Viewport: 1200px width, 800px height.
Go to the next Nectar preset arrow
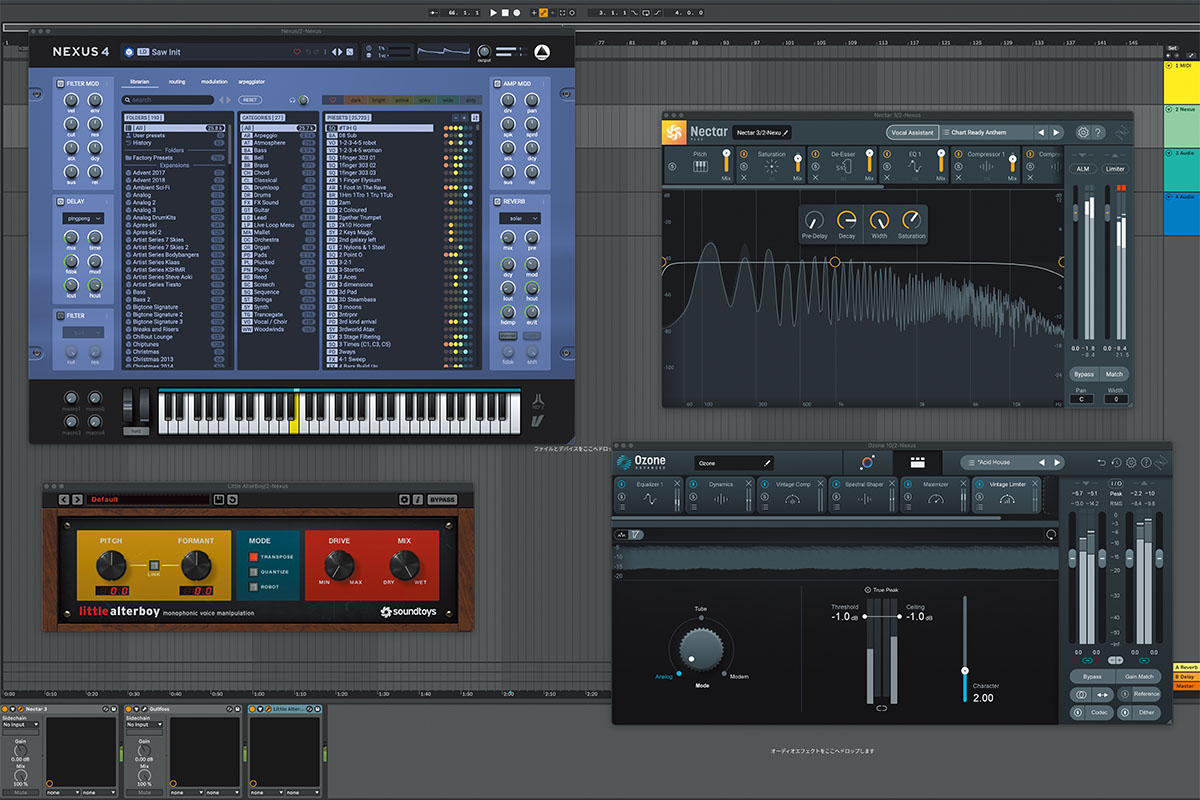pyautogui.click(x=1056, y=132)
